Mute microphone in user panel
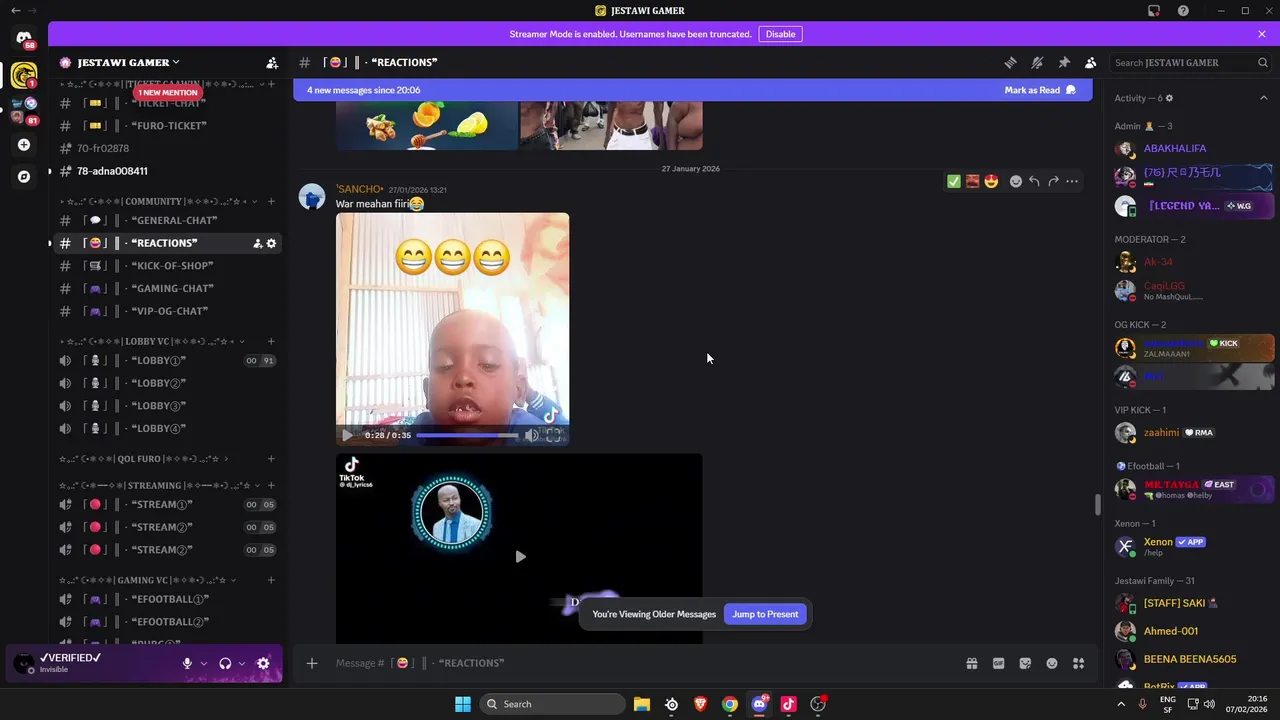 click(187, 663)
